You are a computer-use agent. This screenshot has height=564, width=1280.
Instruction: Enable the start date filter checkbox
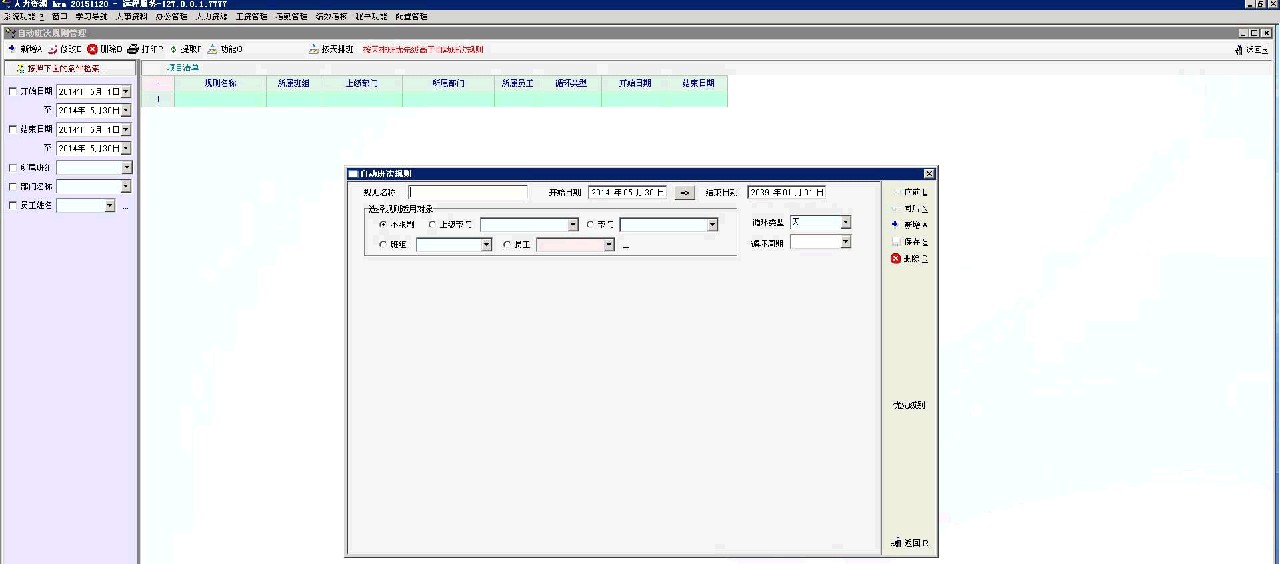coord(12,92)
